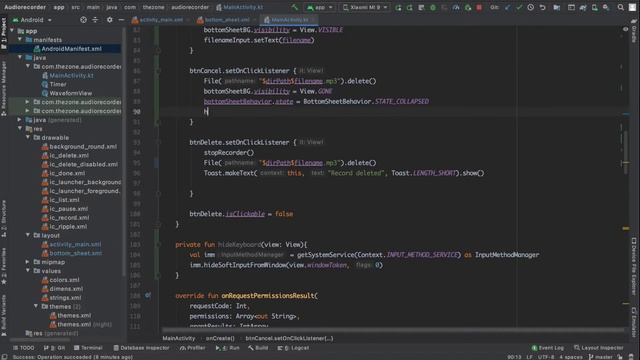
Task: Open the Android project view dropdown
Action: [32, 20]
